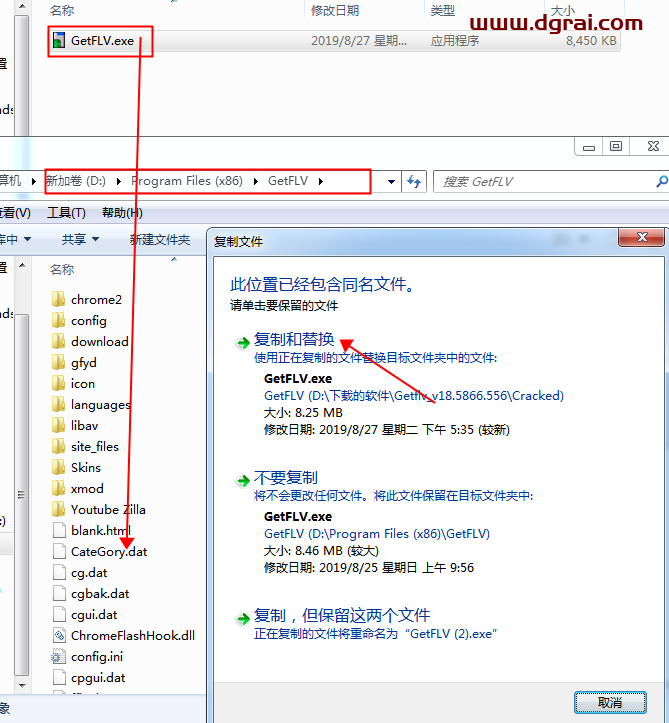Expand the arrow after Program Files (x86) breadcrumb
Screen dimensions: 669x723
255,181
